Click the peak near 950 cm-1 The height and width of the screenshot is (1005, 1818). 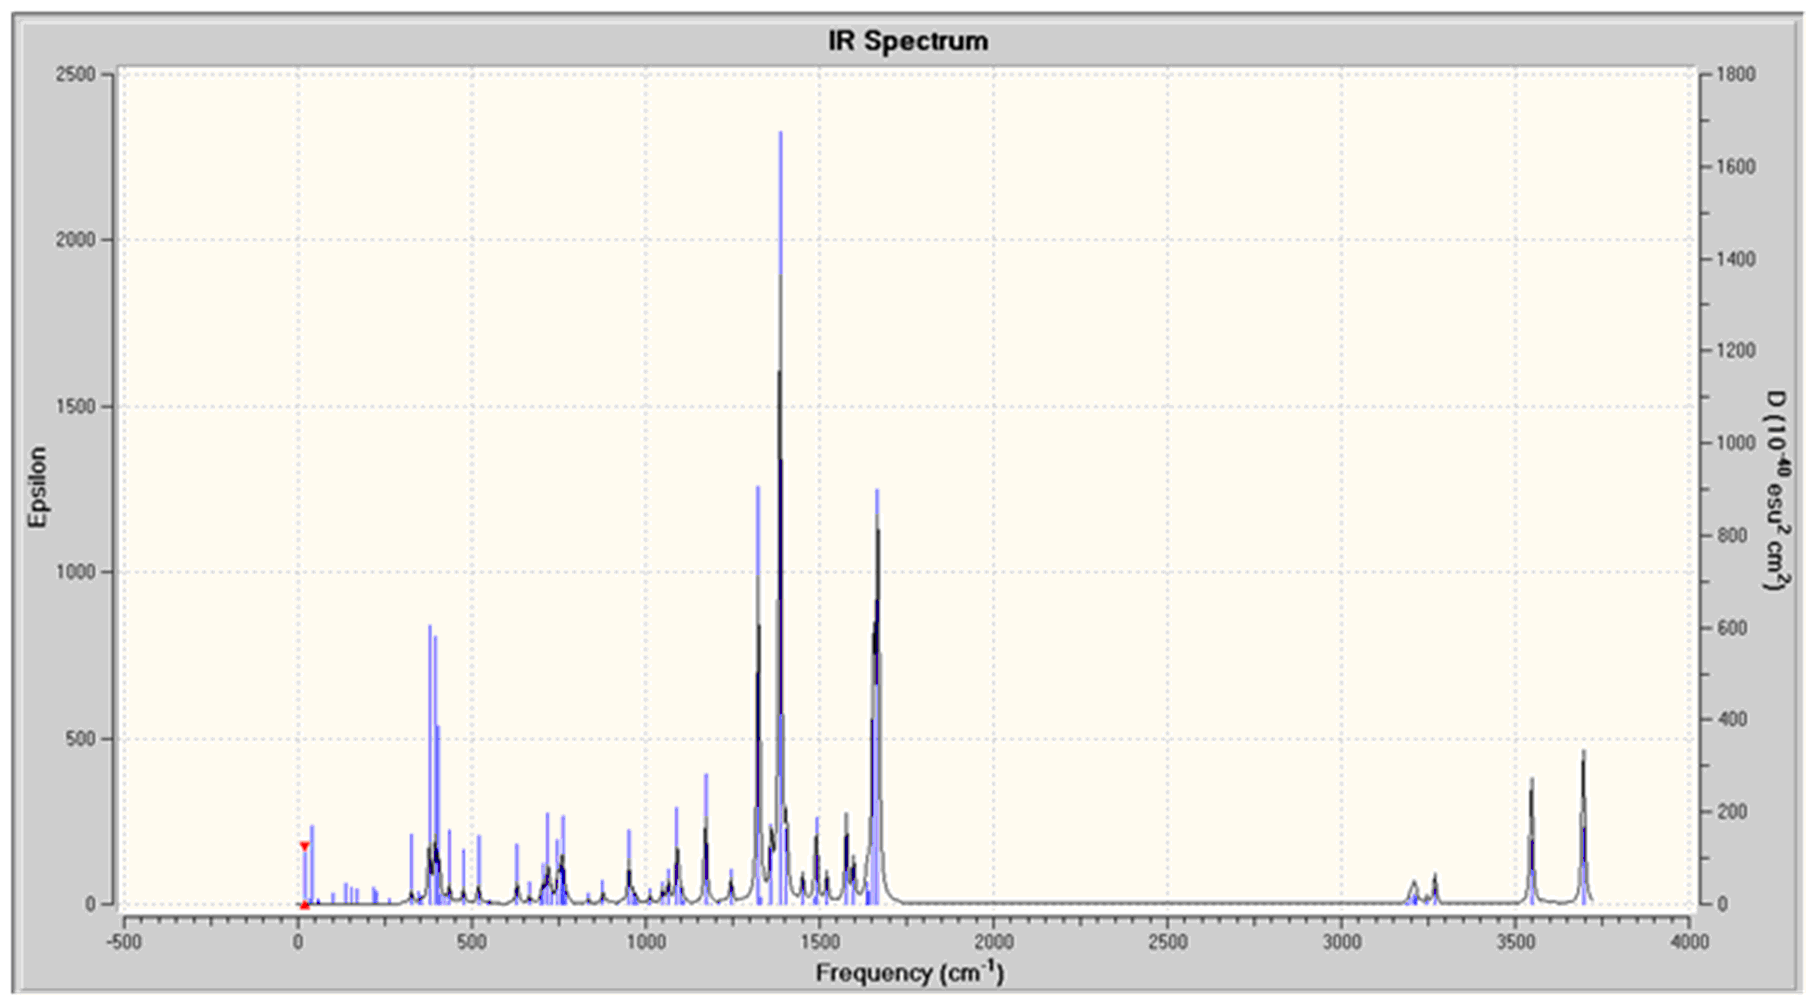click(x=629, y=867)
